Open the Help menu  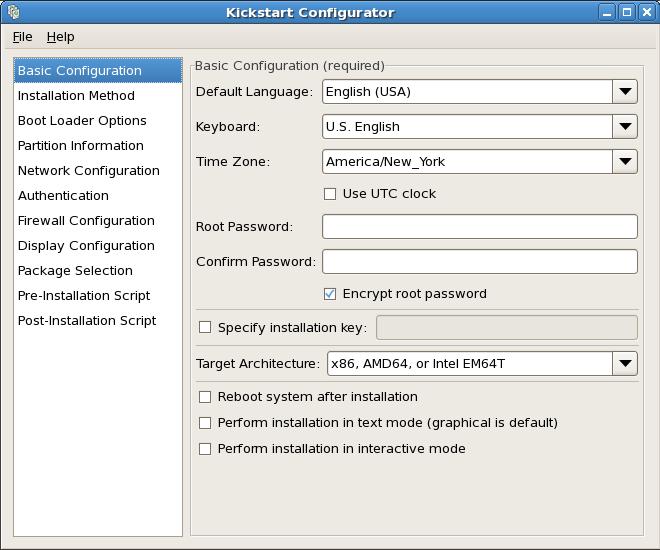tap(60, 37)
